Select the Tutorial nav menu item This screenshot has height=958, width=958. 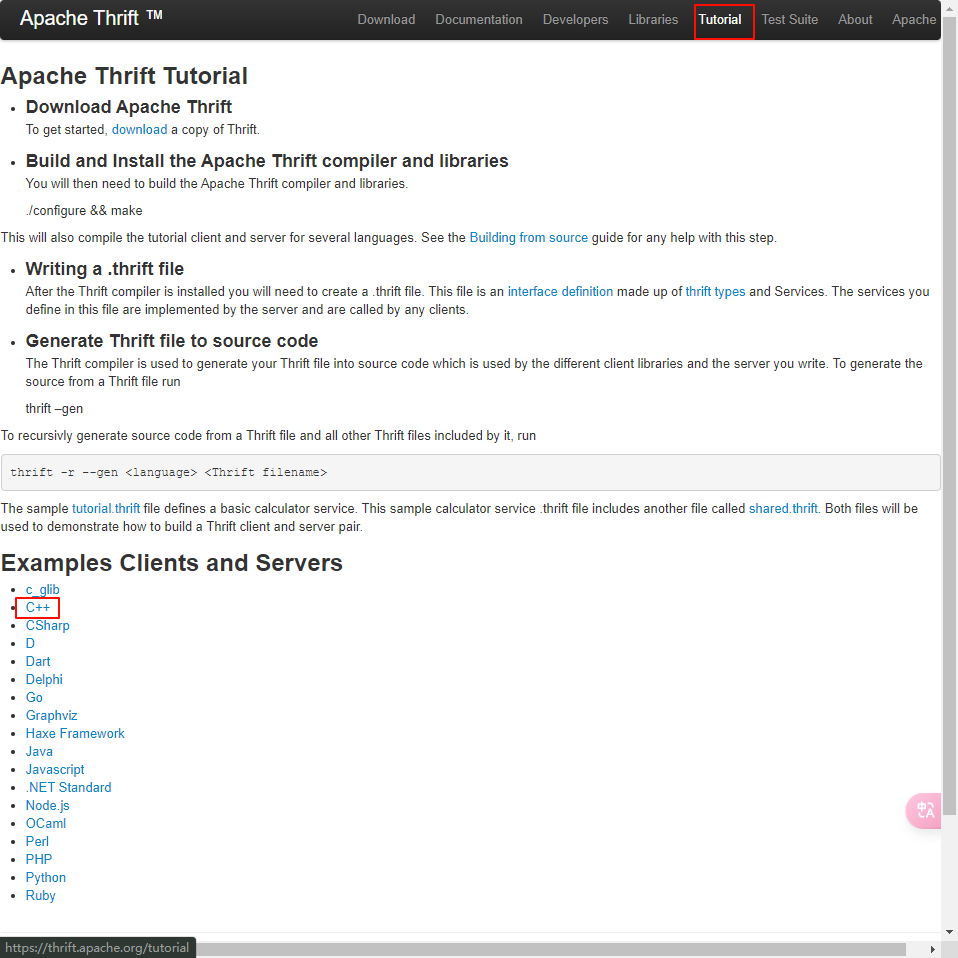pos(720,20)
